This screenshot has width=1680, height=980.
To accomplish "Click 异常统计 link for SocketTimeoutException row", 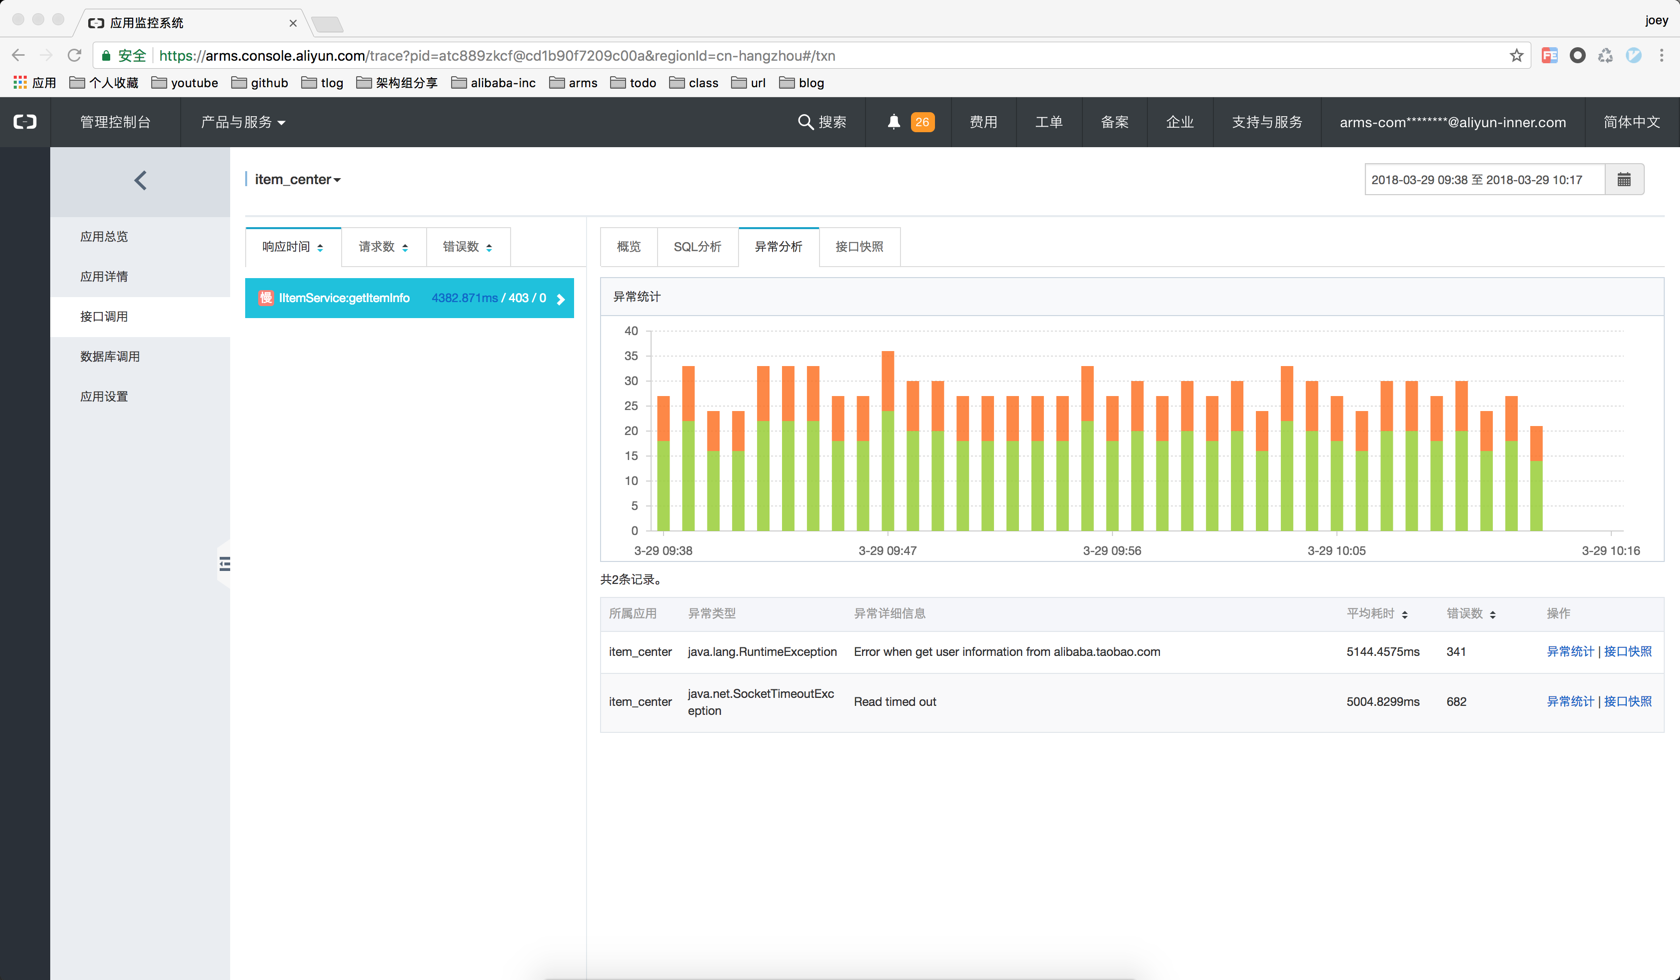I will tap(1570, 702).
